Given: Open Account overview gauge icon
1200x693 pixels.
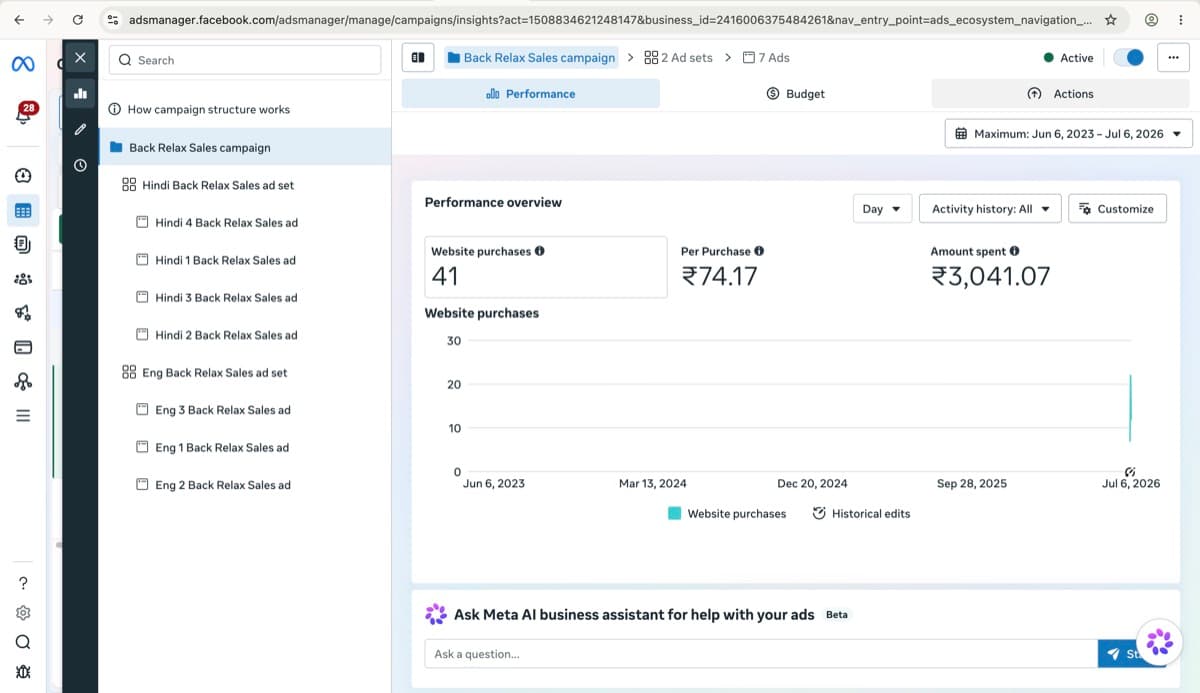Looking at the screenshot, I should coord(23,175).
